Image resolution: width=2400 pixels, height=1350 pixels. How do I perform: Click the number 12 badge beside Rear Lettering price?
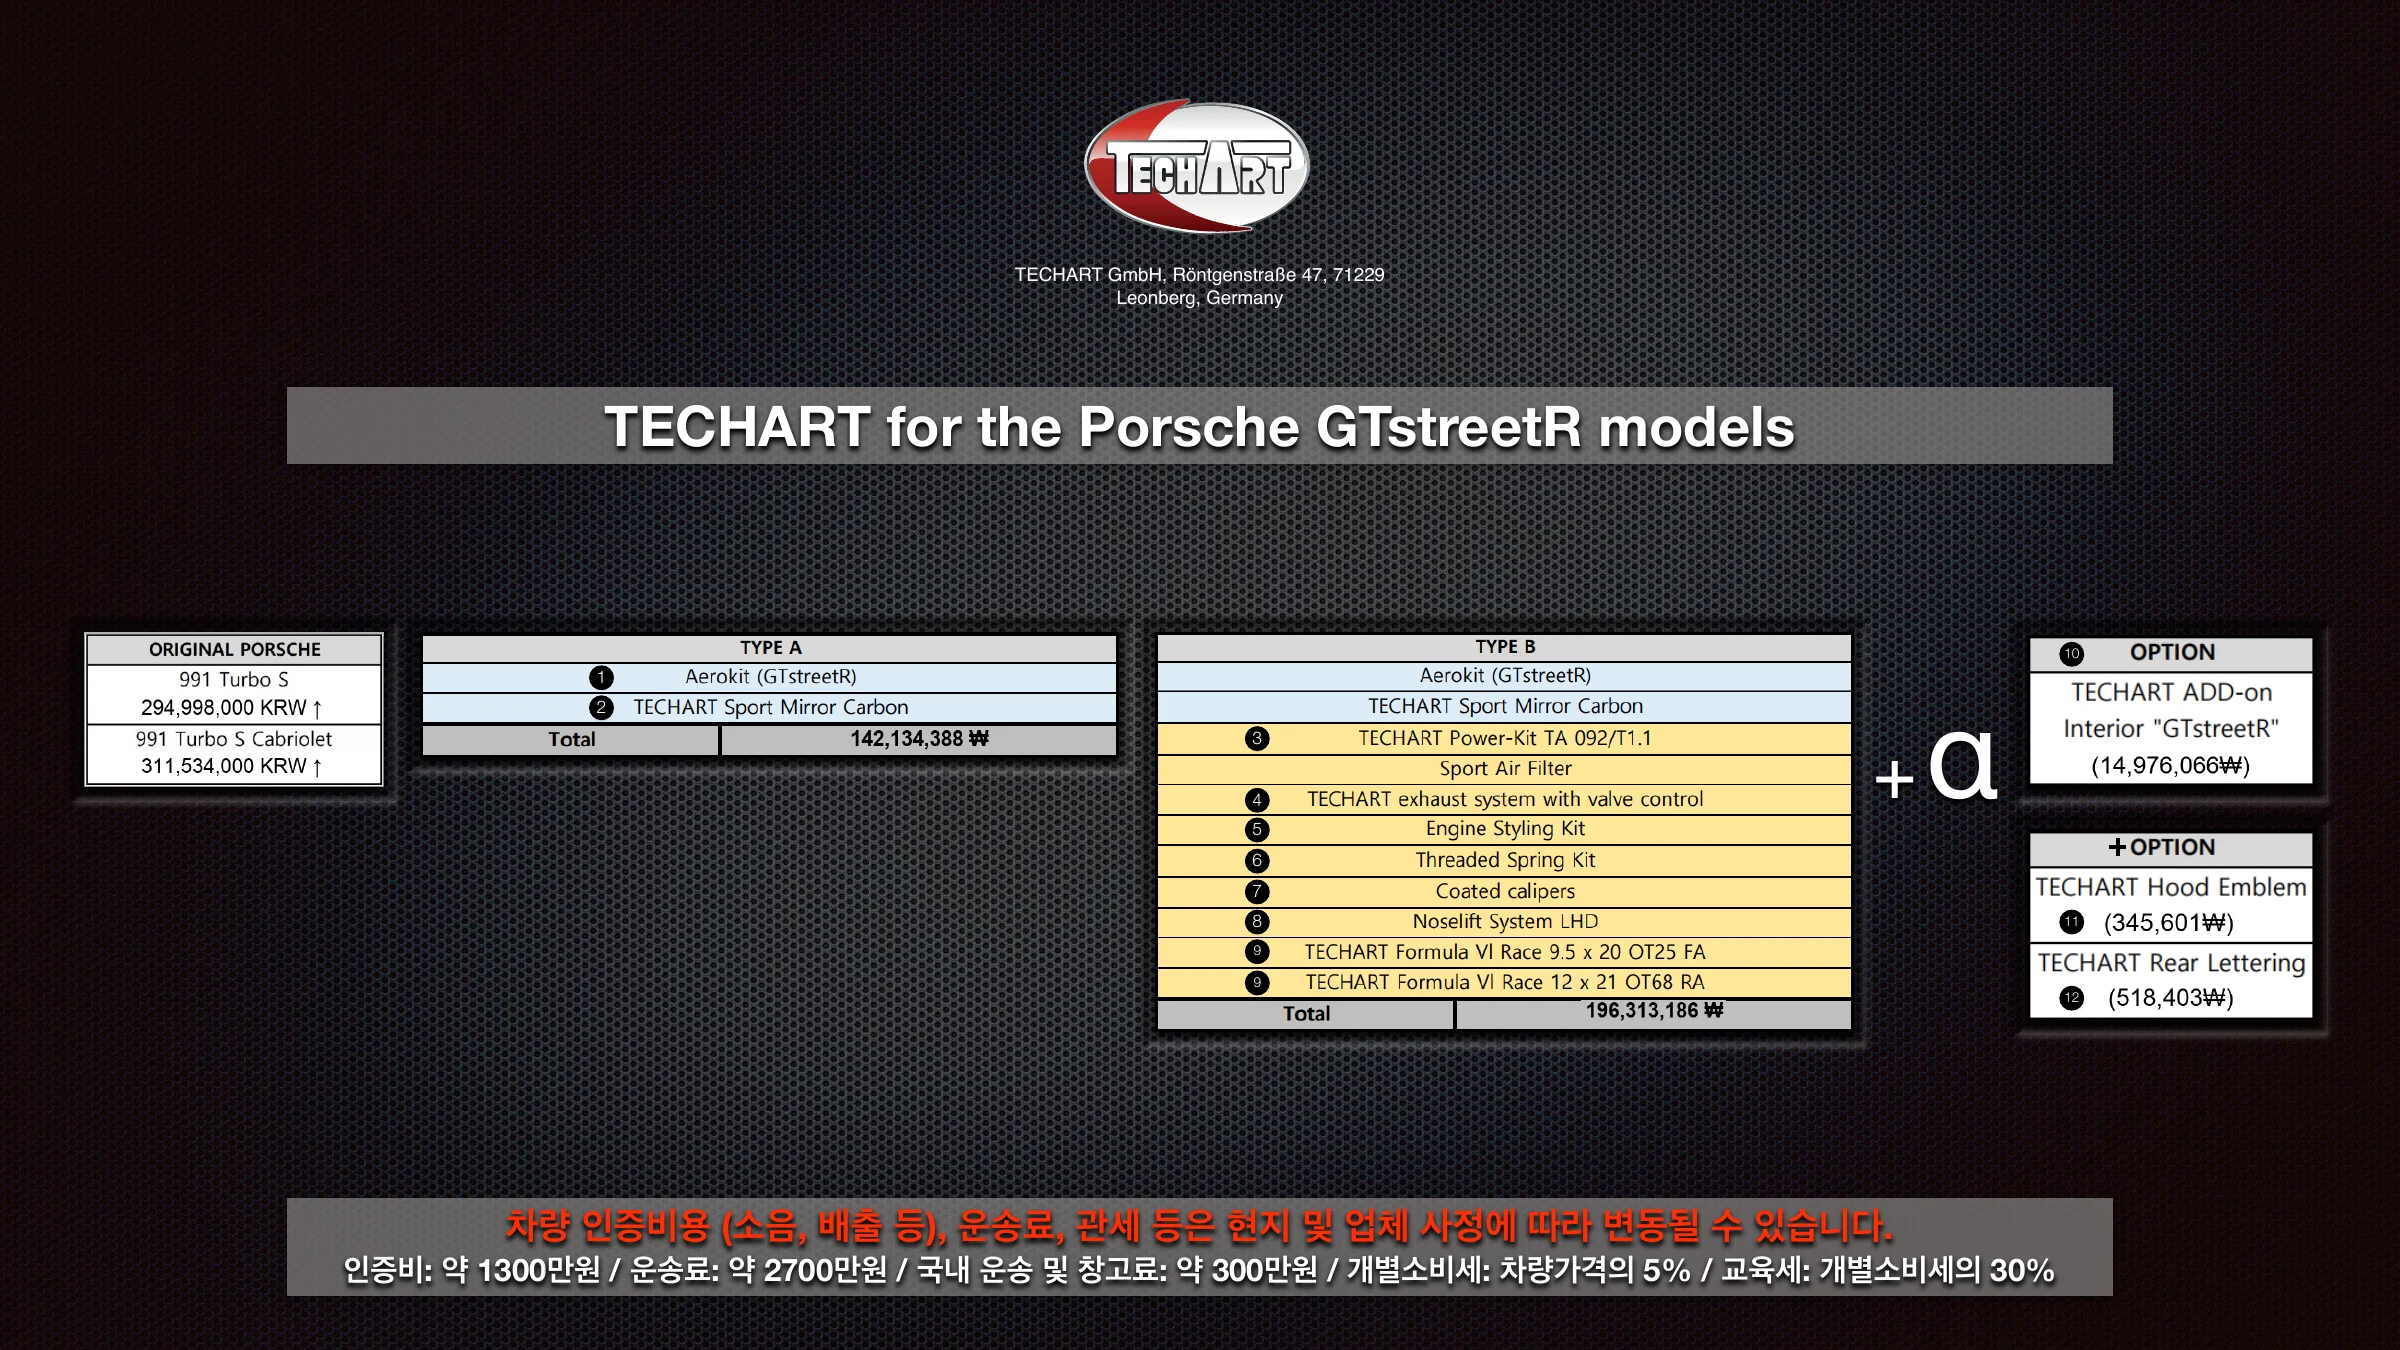(x=2071, y=998)
